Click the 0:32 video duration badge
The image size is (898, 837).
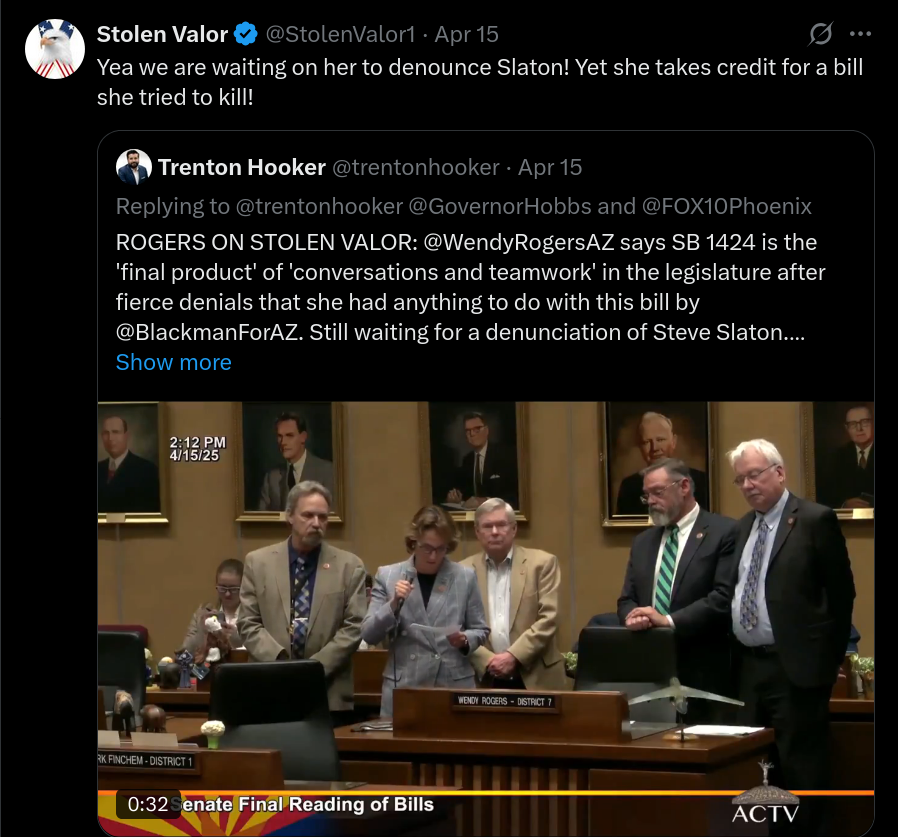[148, 804]
